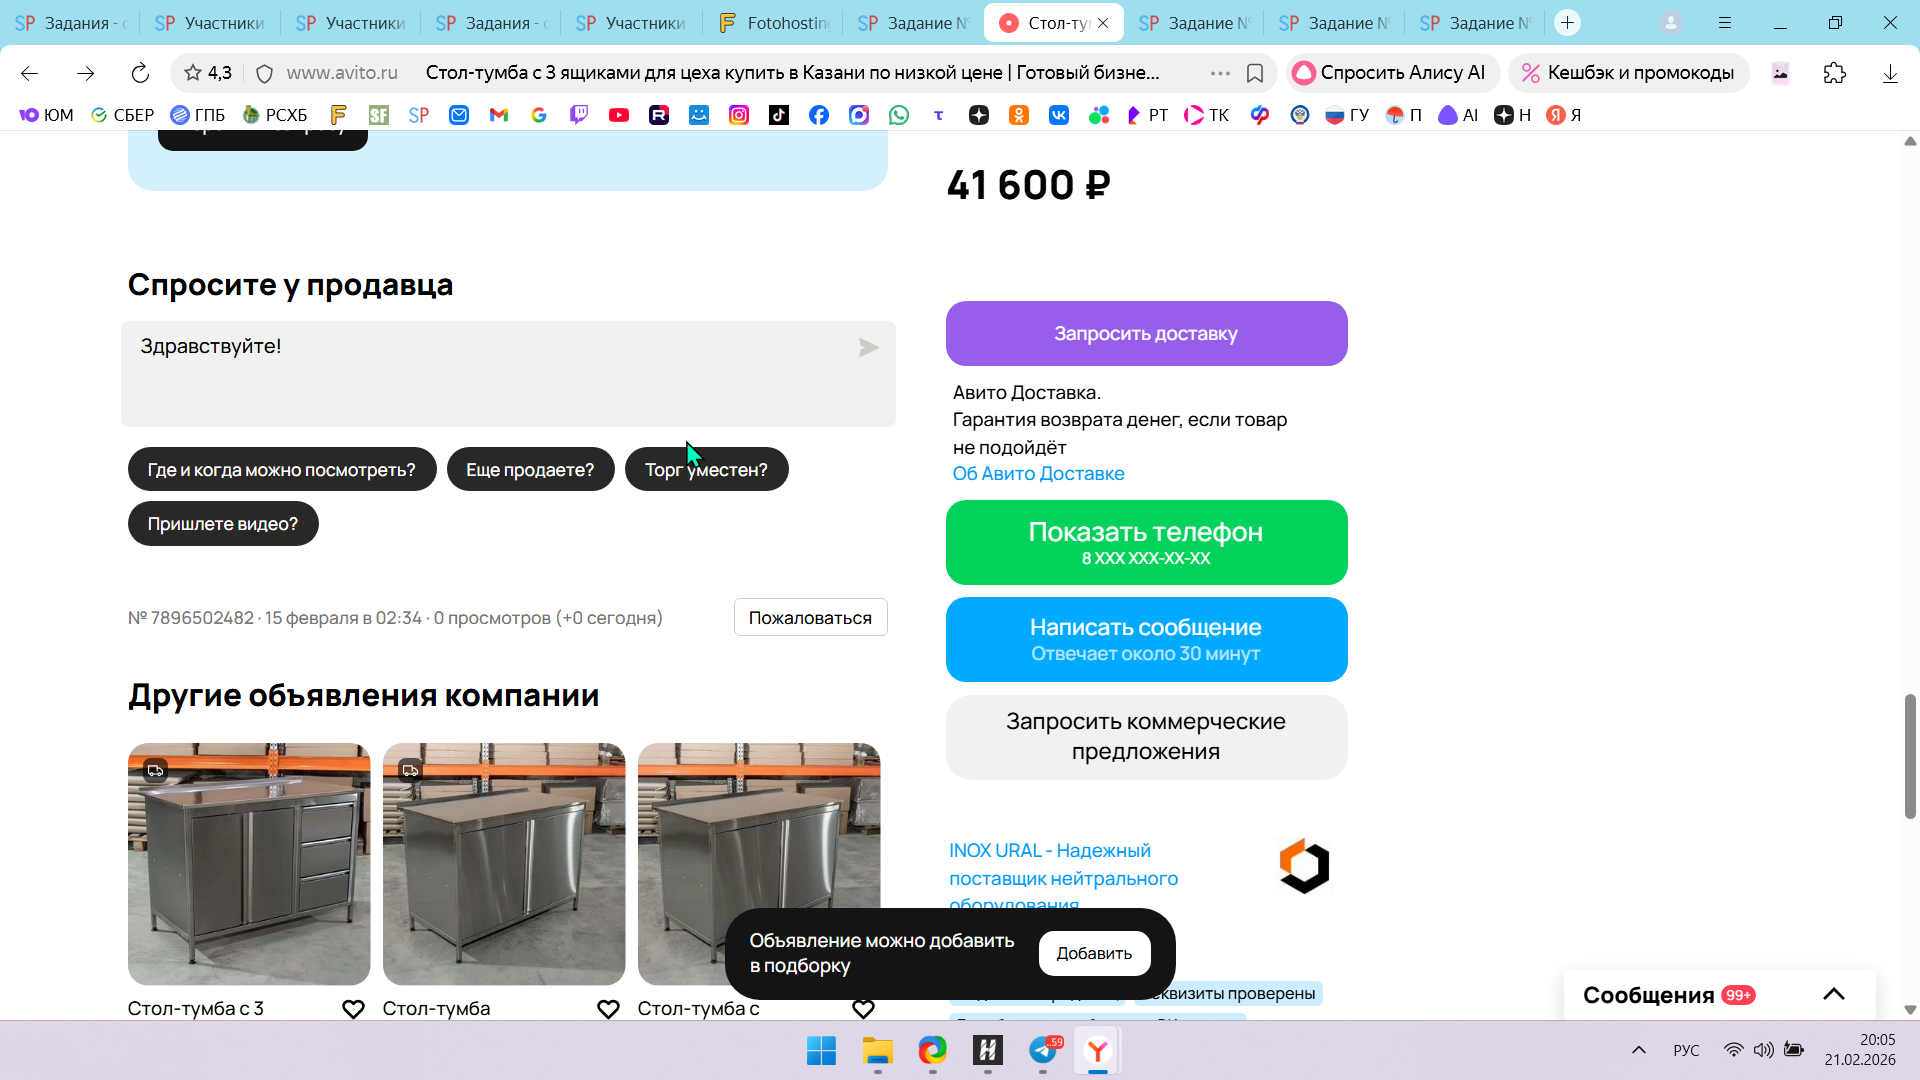Image resolution: width=1920 pixels, height=1080 pixels.
Task: Click the send message arrow icon
Action: point(868,347)
